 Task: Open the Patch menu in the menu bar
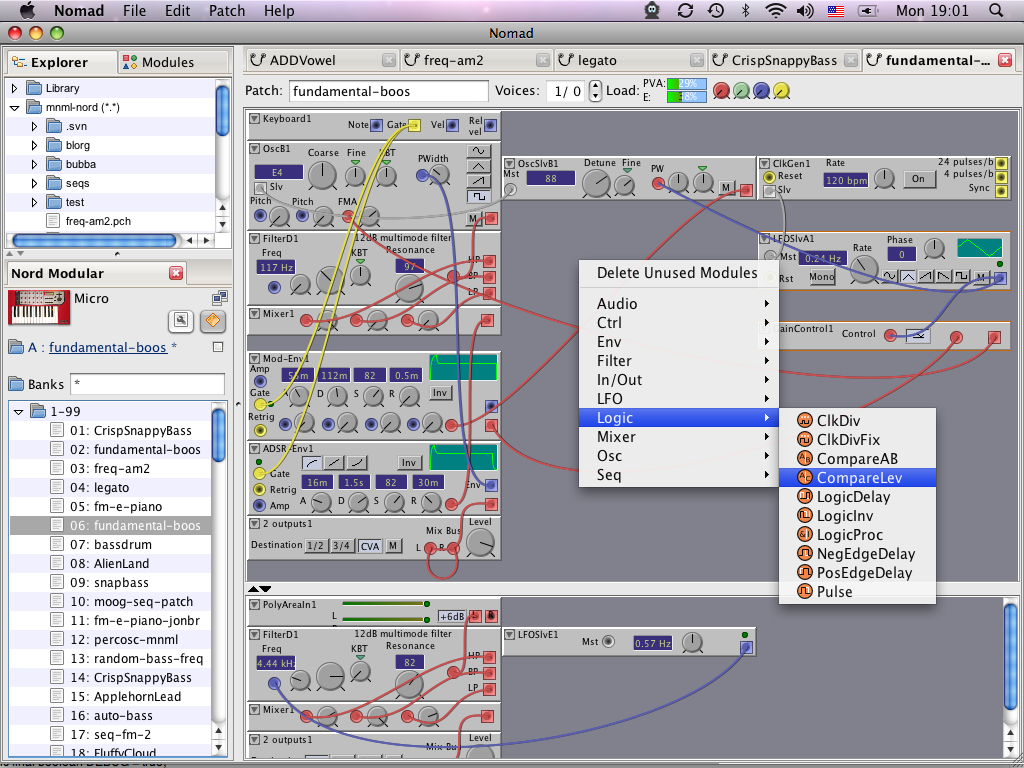(x=226, y=11)
